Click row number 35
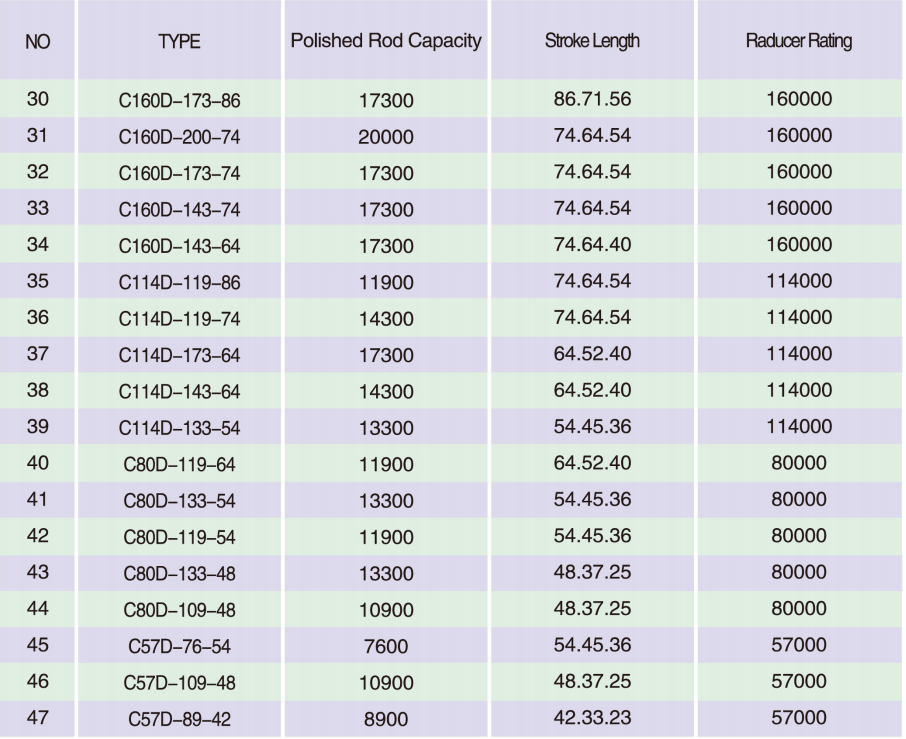The height and width of the screenshot is (739, 906). coord(36,281)
